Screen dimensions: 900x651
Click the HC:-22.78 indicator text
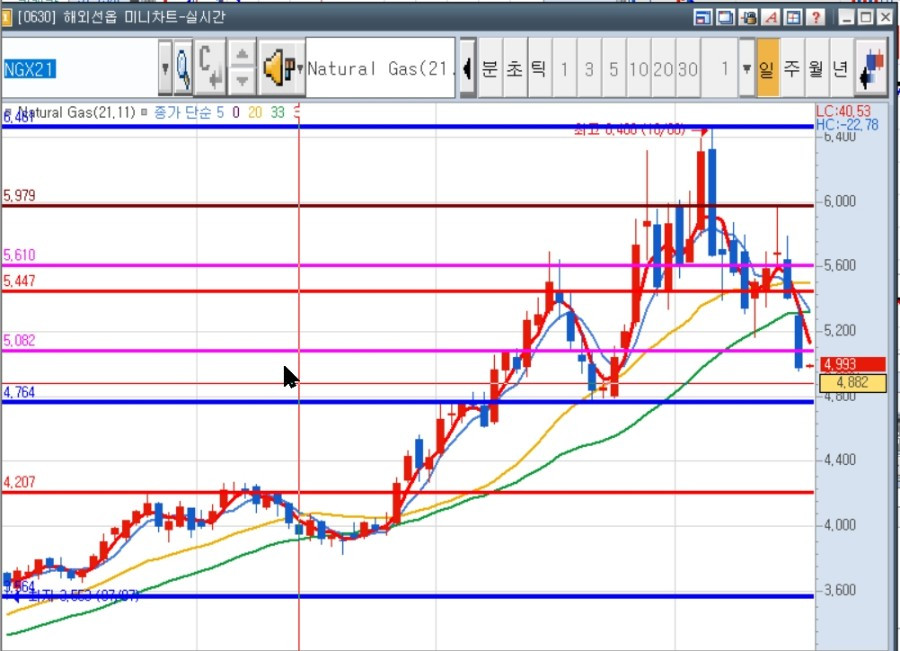coord(847,125)
